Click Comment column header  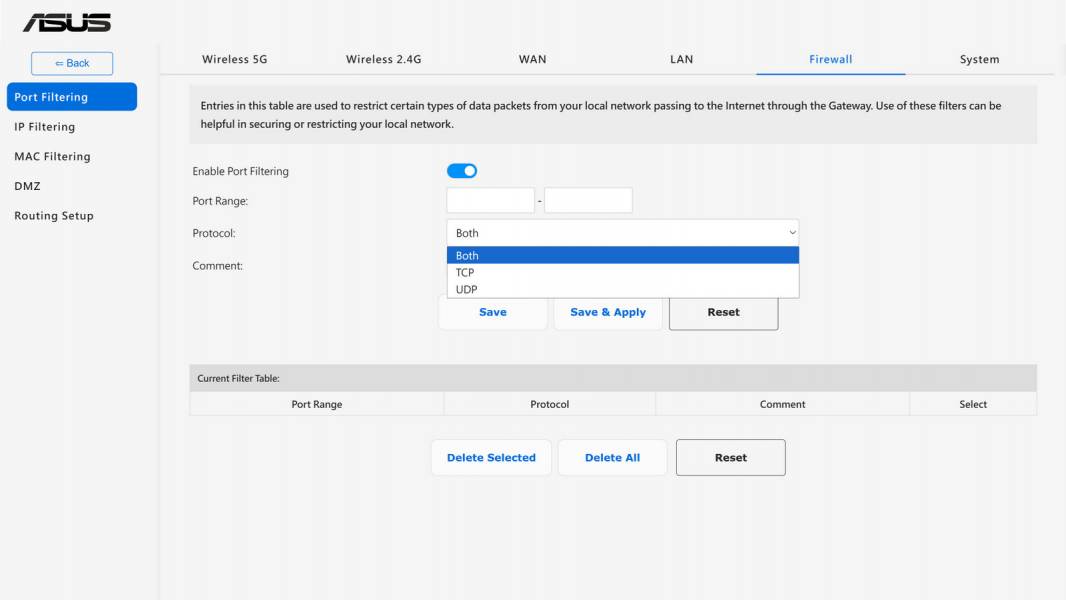point(783,404)
